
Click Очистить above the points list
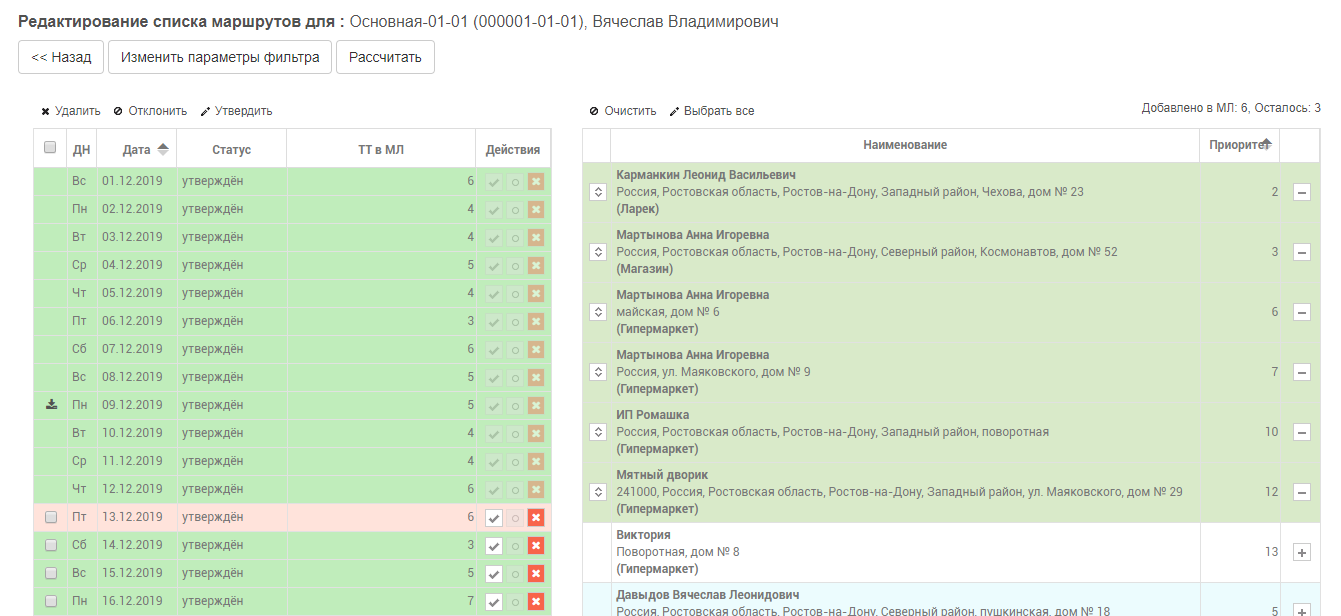click(623, 111)
